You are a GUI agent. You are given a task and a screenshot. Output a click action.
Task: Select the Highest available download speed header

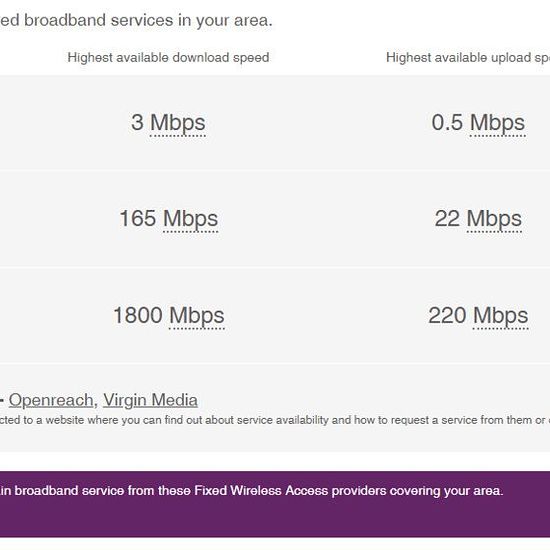click(168, 58)
